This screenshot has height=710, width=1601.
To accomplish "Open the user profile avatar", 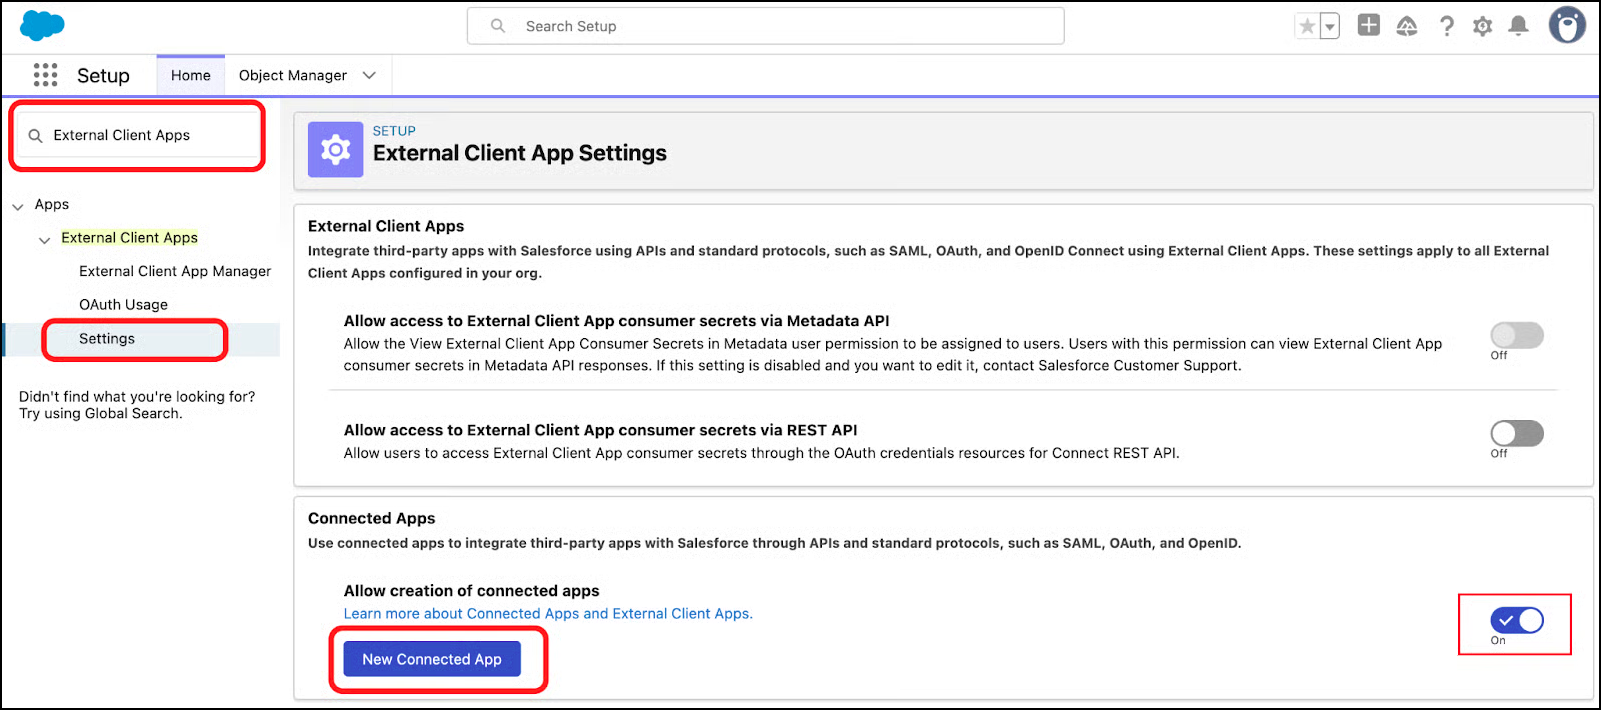I will [1566, 26].
